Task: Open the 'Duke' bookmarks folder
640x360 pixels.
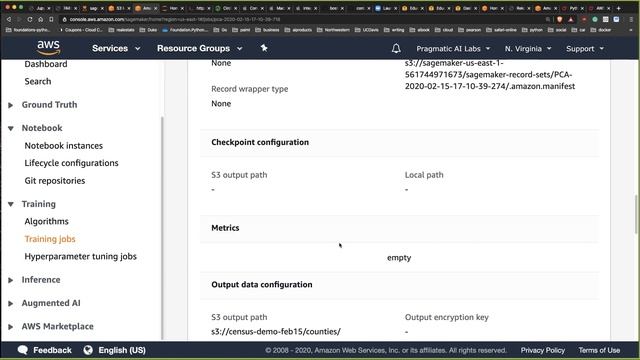Action: [148, 30]
